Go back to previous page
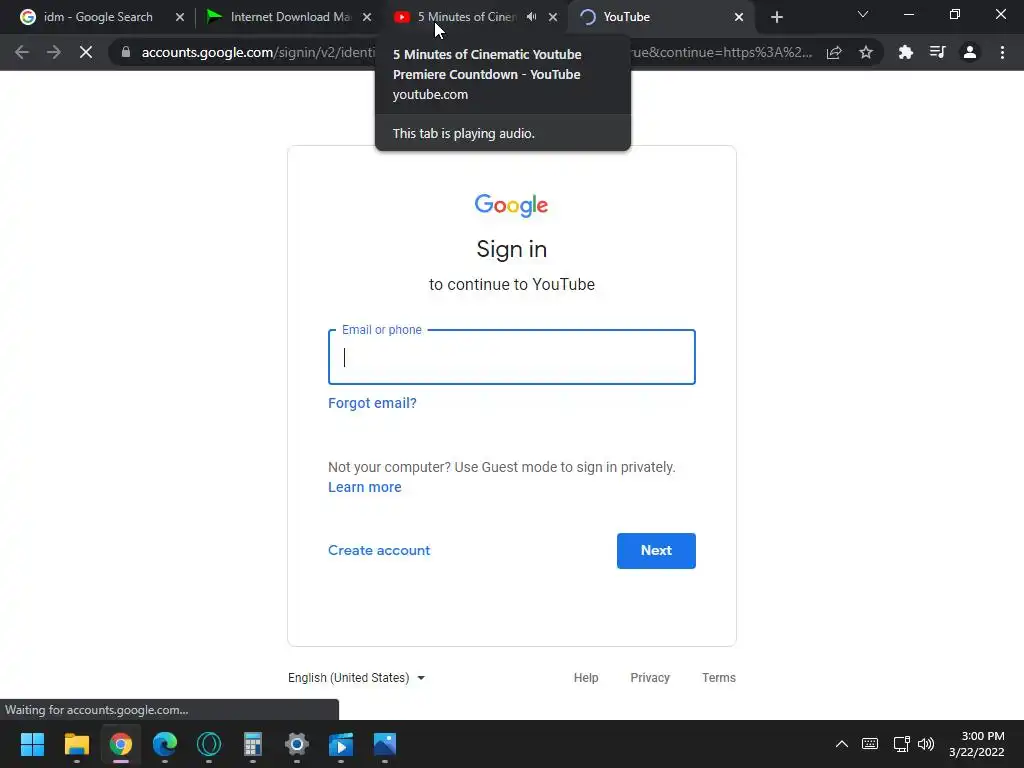 pos(22,52)
